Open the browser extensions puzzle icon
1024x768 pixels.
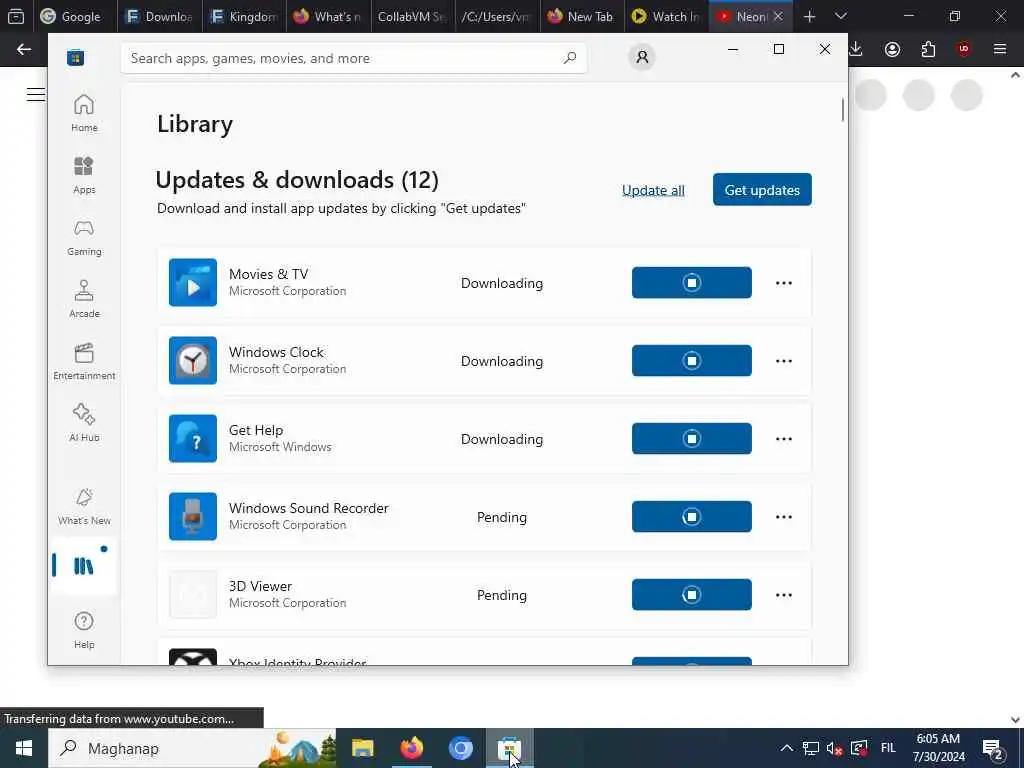coord(928,49)
